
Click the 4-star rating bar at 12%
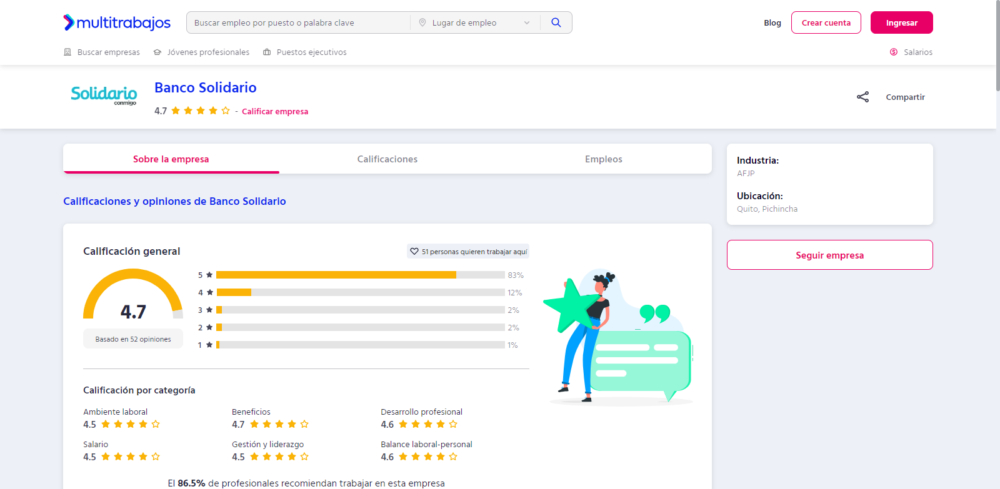tap(360, 292)
